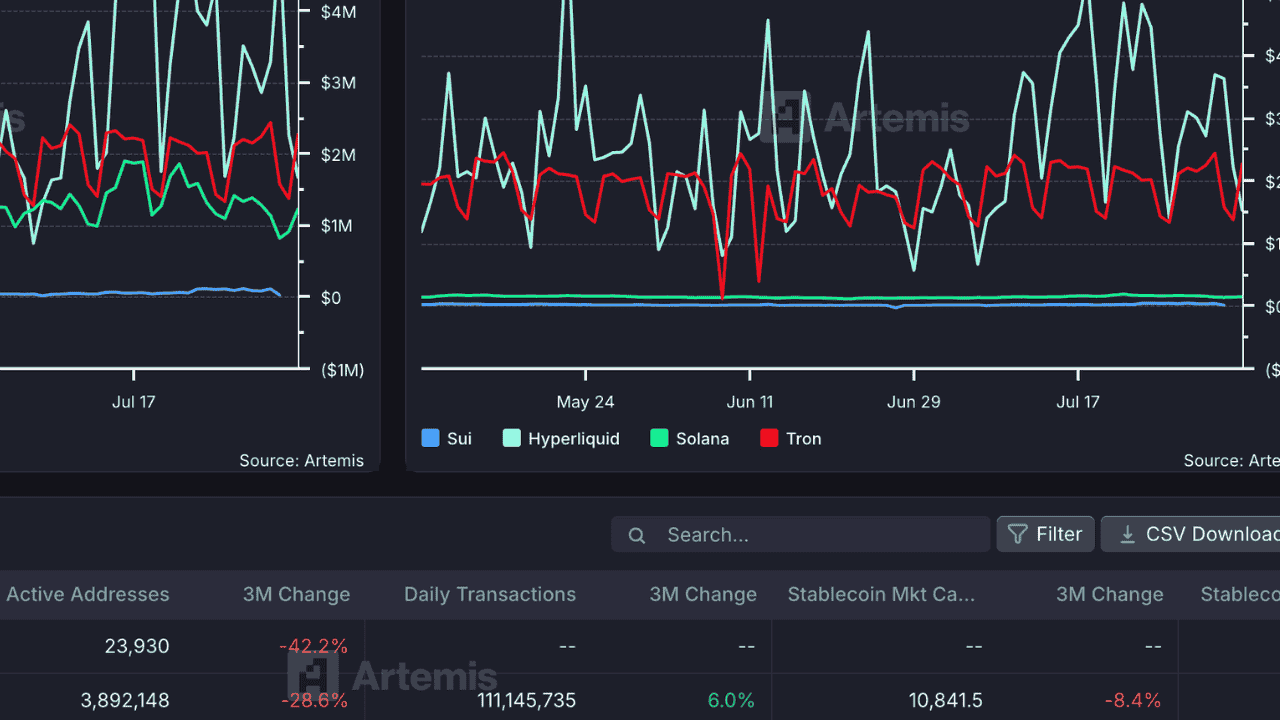
Task: Click the funnel icon on Filter button
Action: pos(1017,535)
